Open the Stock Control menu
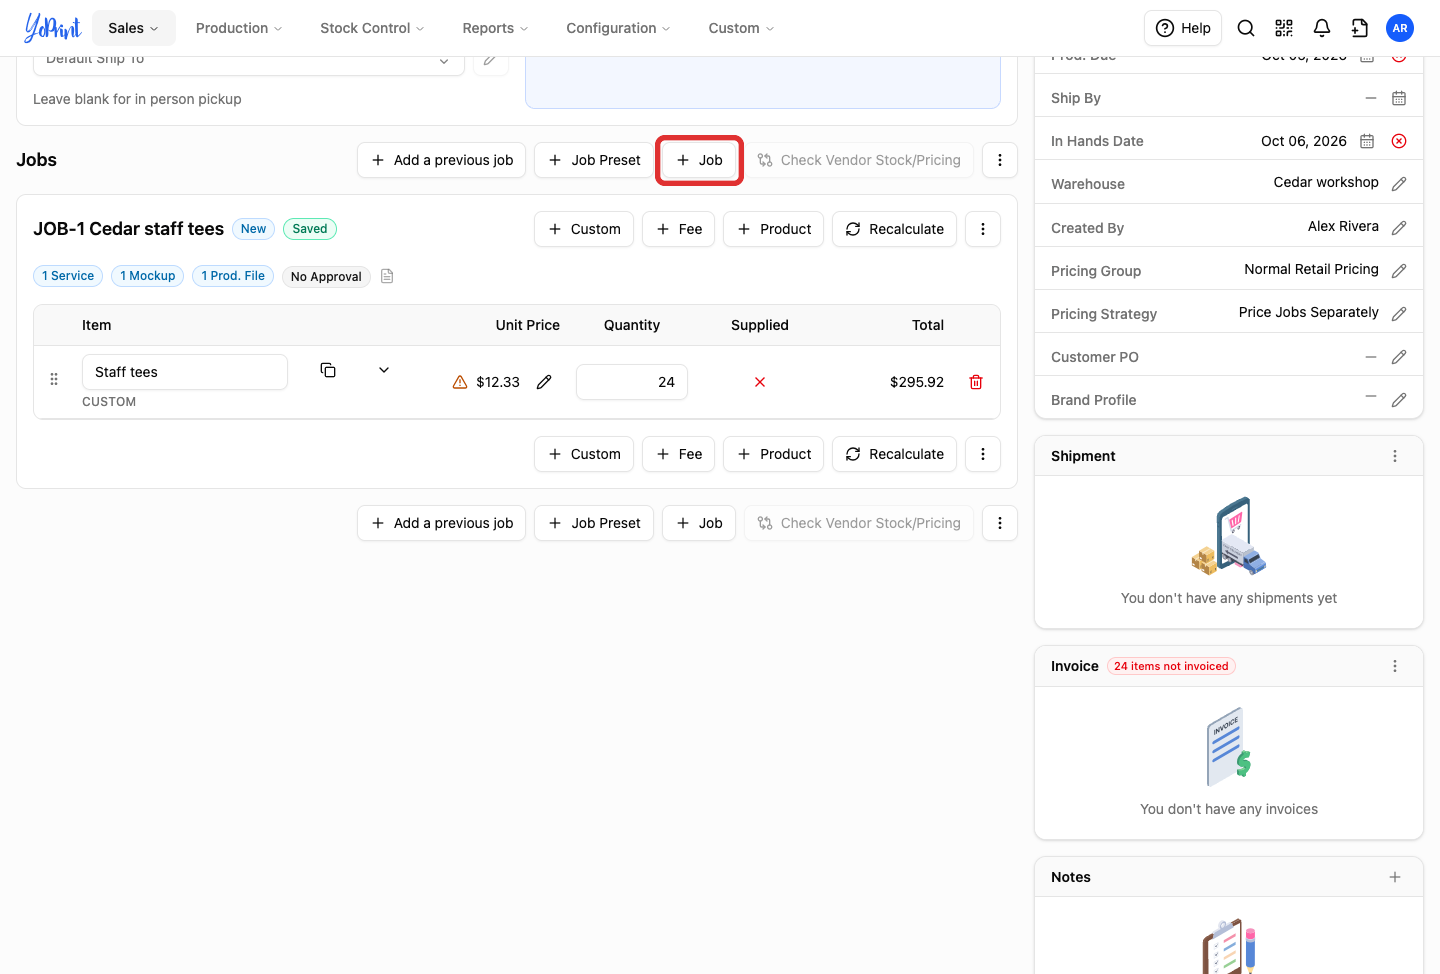 (372, 28)
